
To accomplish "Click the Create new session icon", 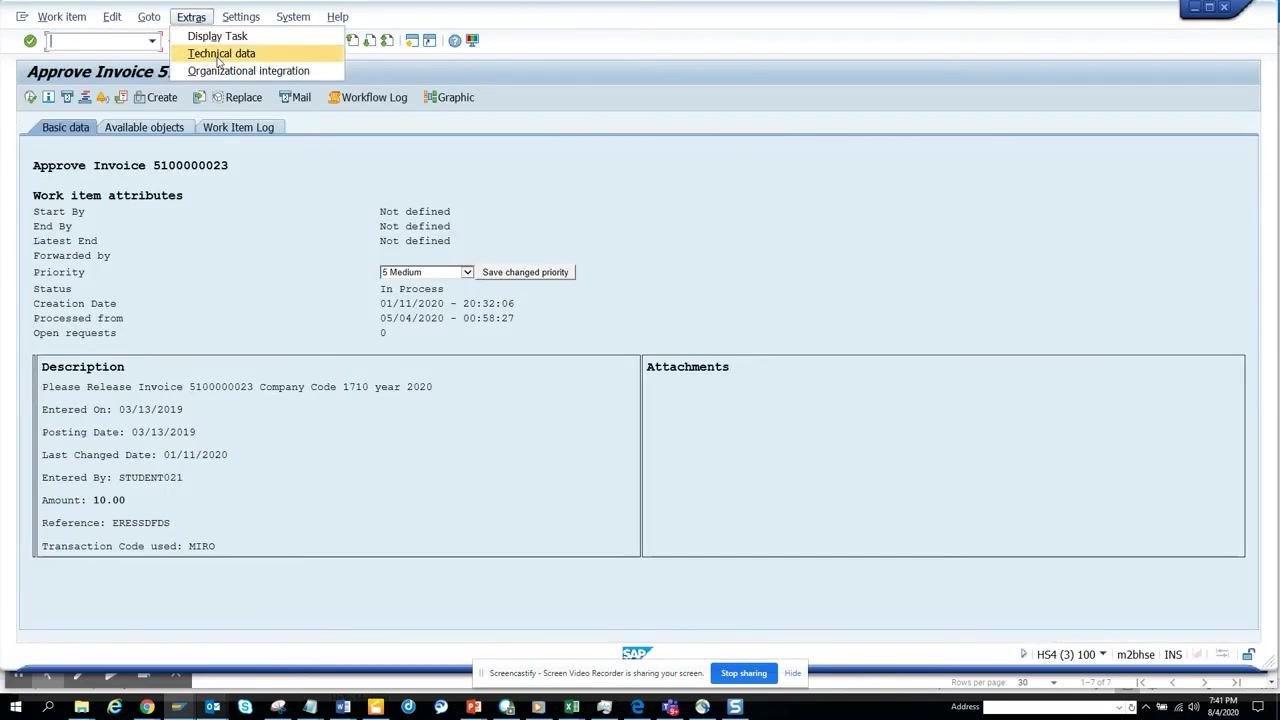I will pos(412,41).
